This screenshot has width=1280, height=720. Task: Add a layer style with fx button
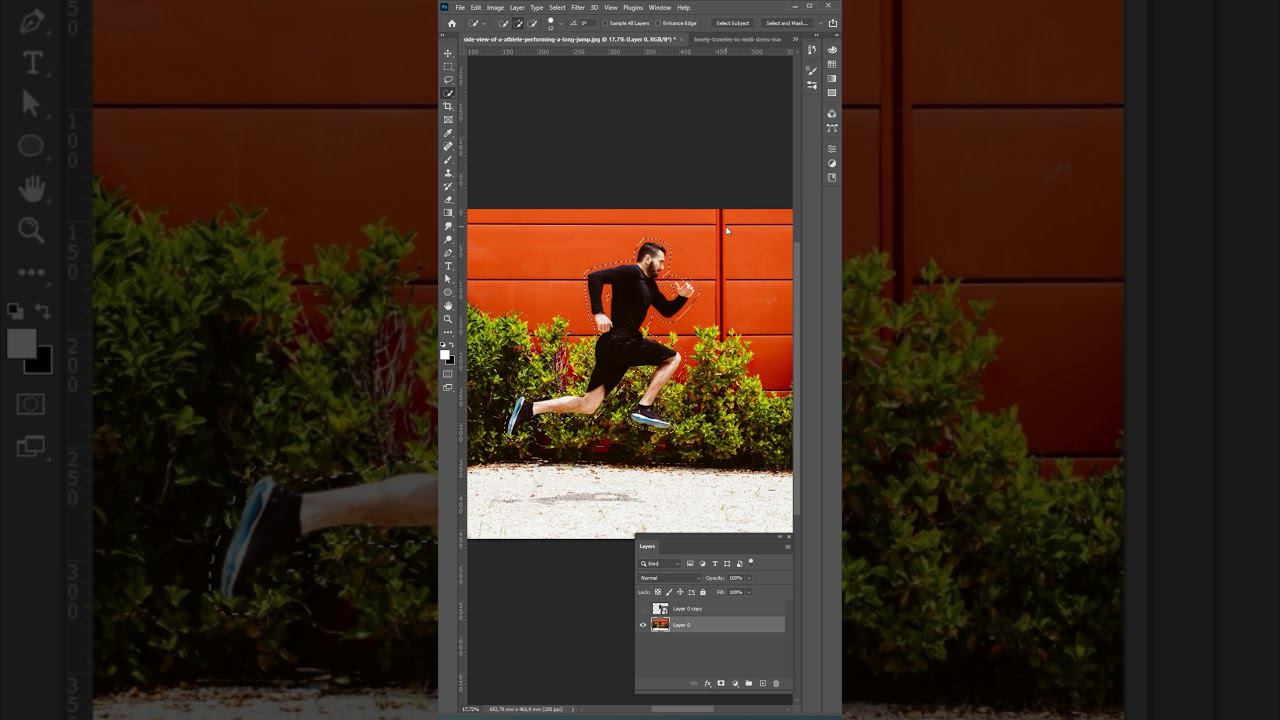pos(707,684)
